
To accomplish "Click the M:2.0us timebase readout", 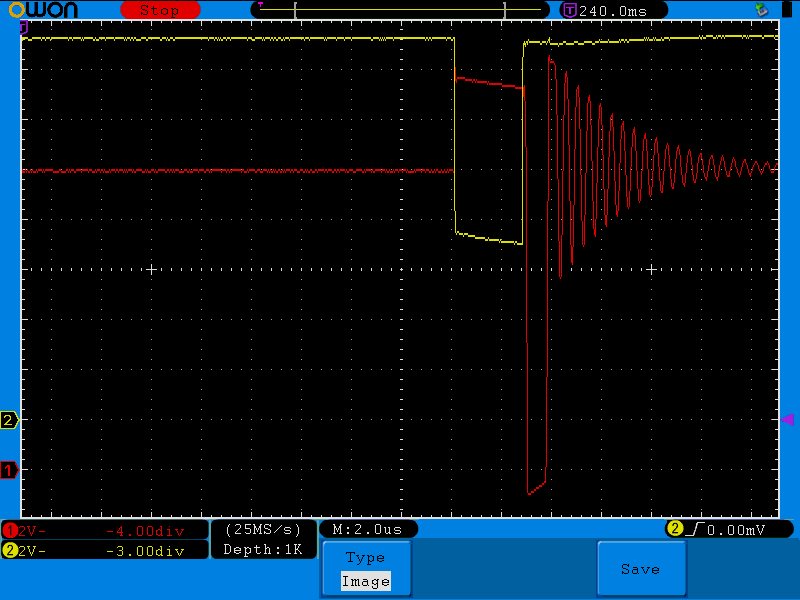I will [367, 530].
